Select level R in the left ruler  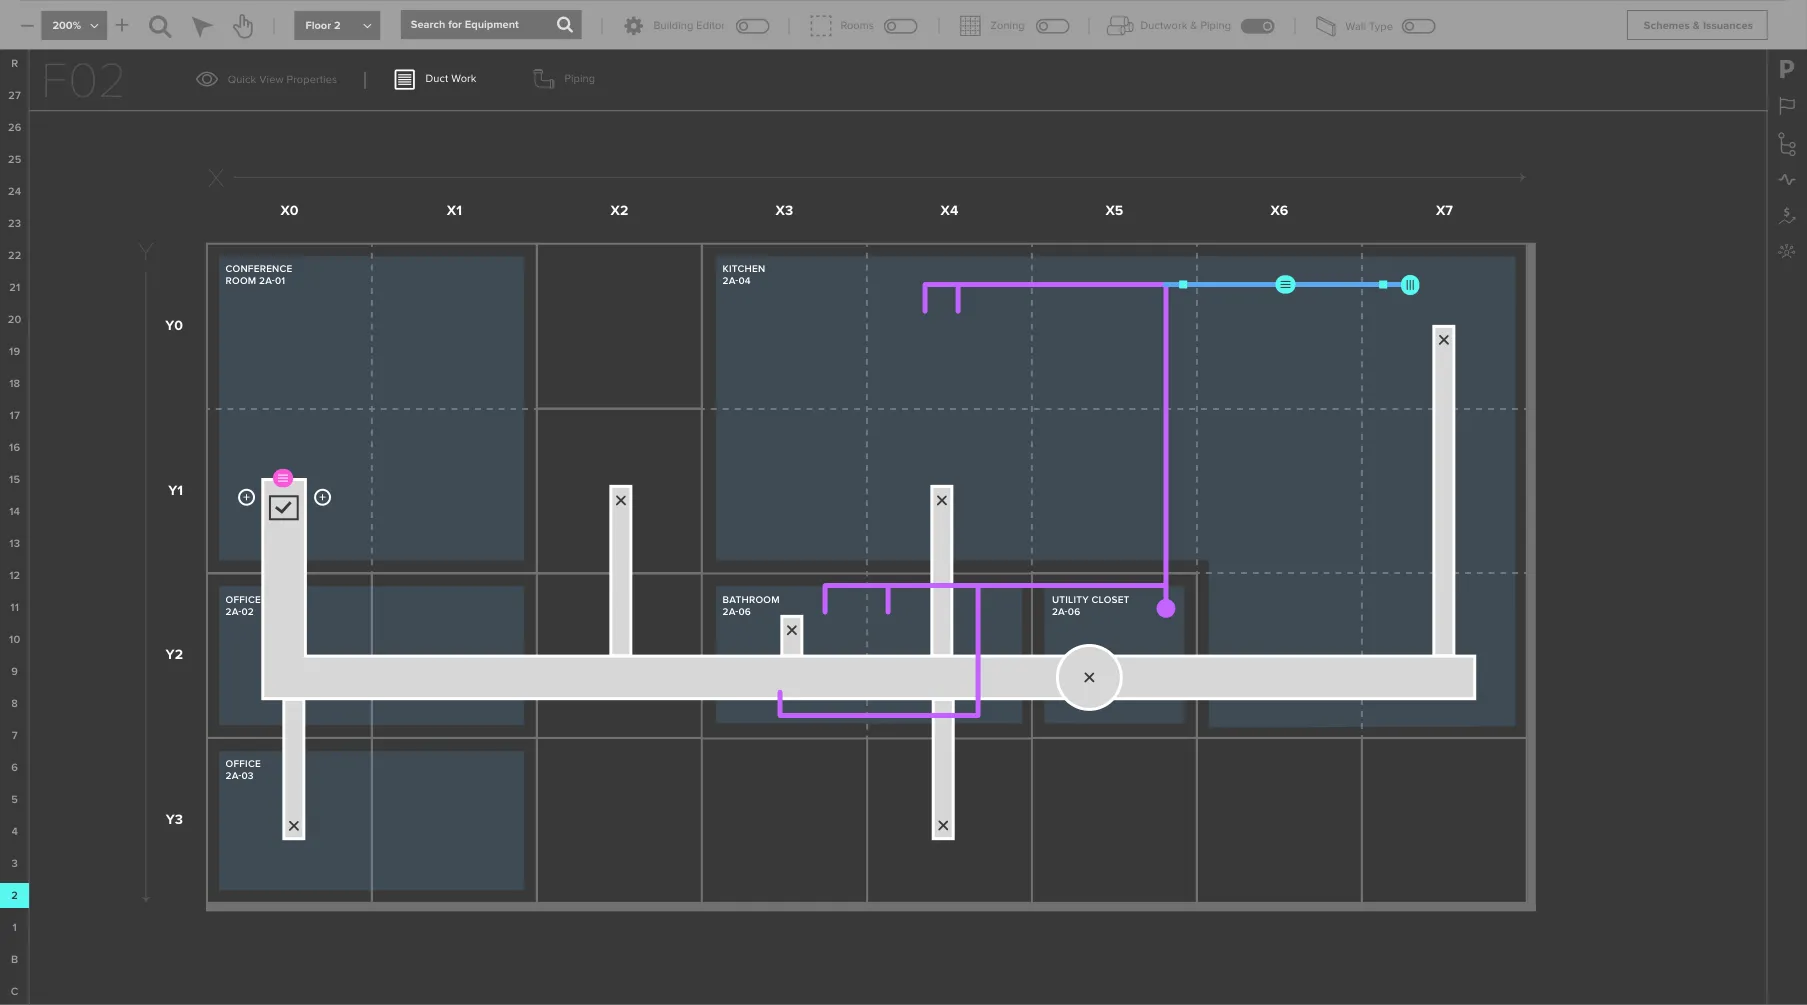coord(14,63)
